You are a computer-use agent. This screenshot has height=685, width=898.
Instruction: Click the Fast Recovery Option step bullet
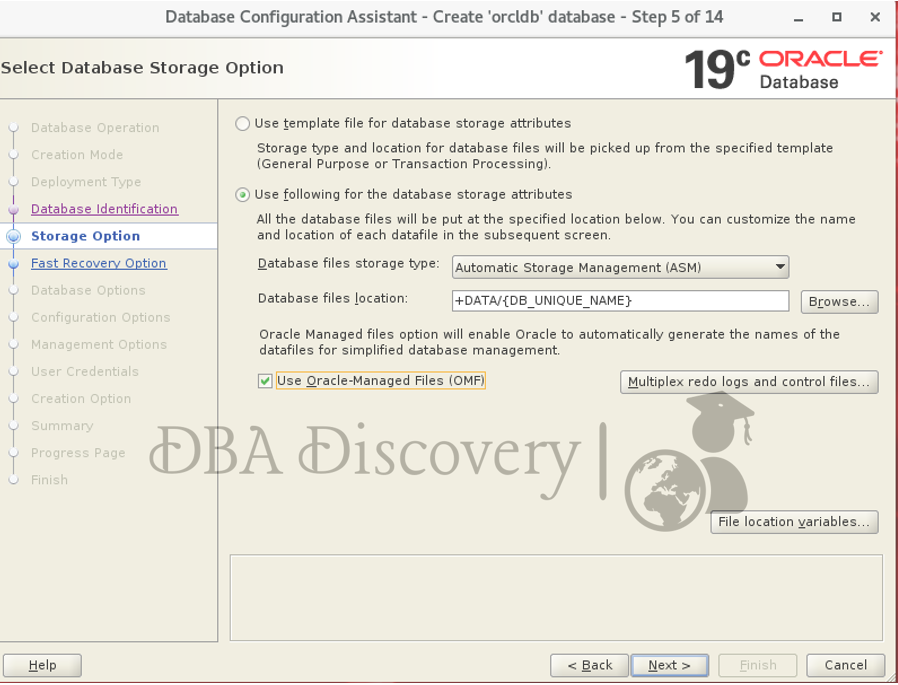13,264
